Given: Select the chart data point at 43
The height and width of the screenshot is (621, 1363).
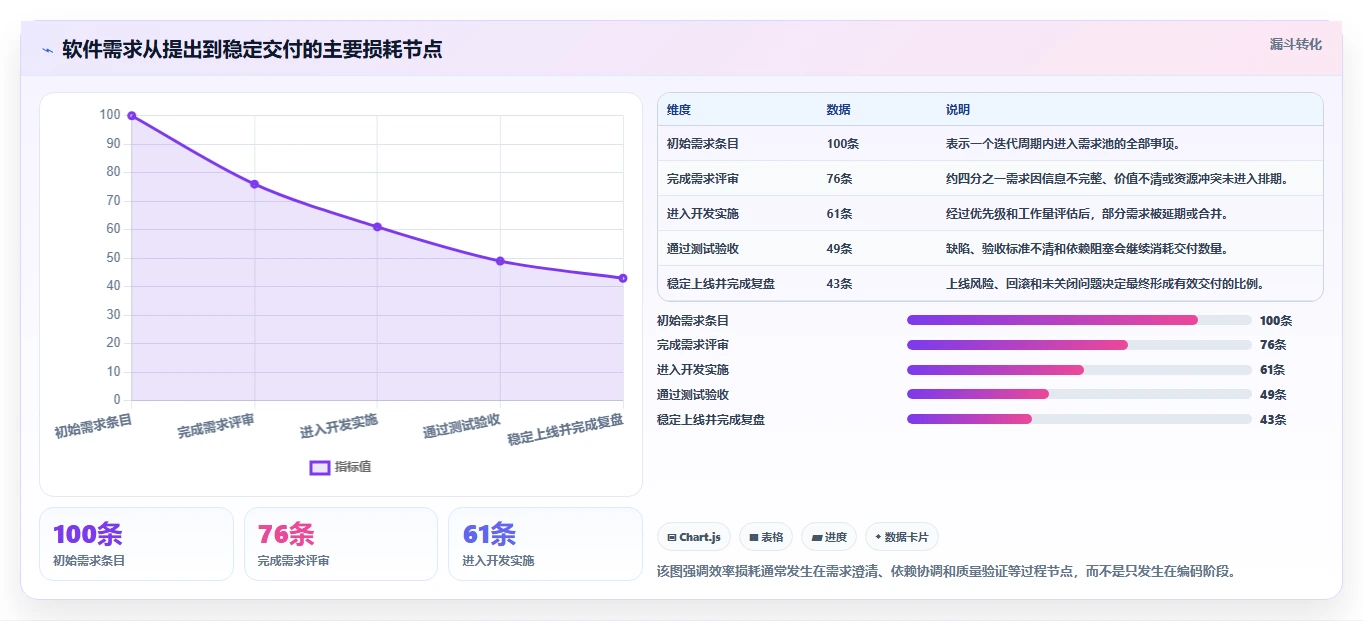Looking at the screenshot, I should 623,278.
